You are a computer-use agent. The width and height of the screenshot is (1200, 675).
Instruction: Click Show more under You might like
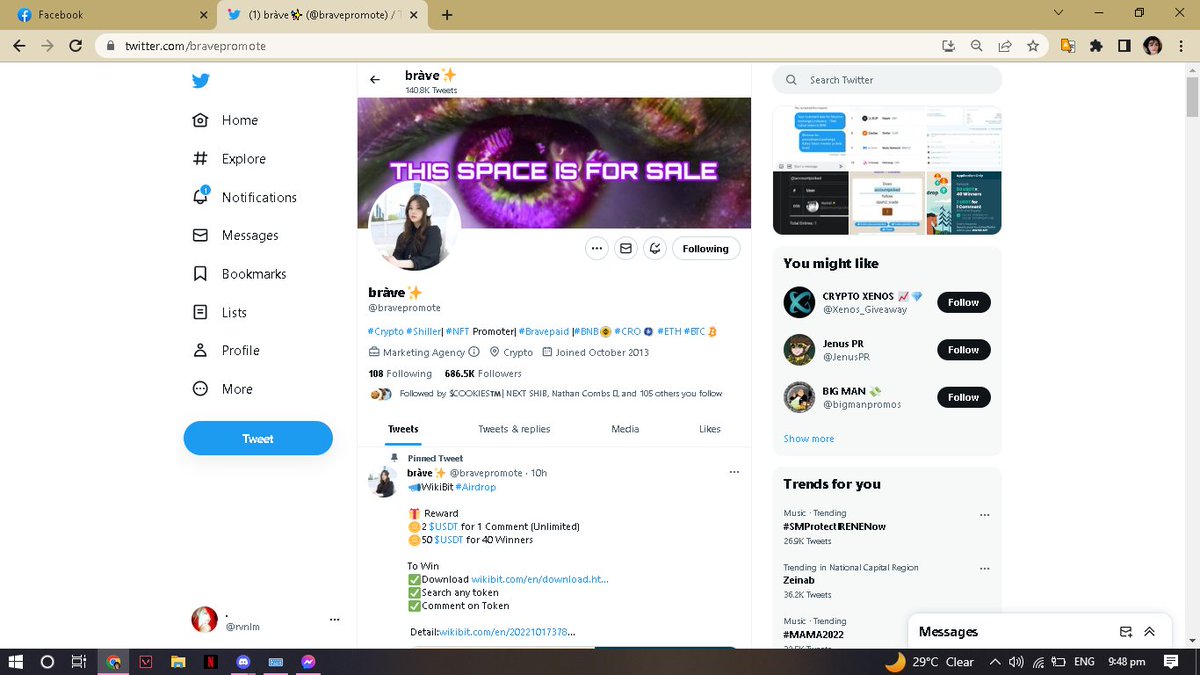(809, 439)
